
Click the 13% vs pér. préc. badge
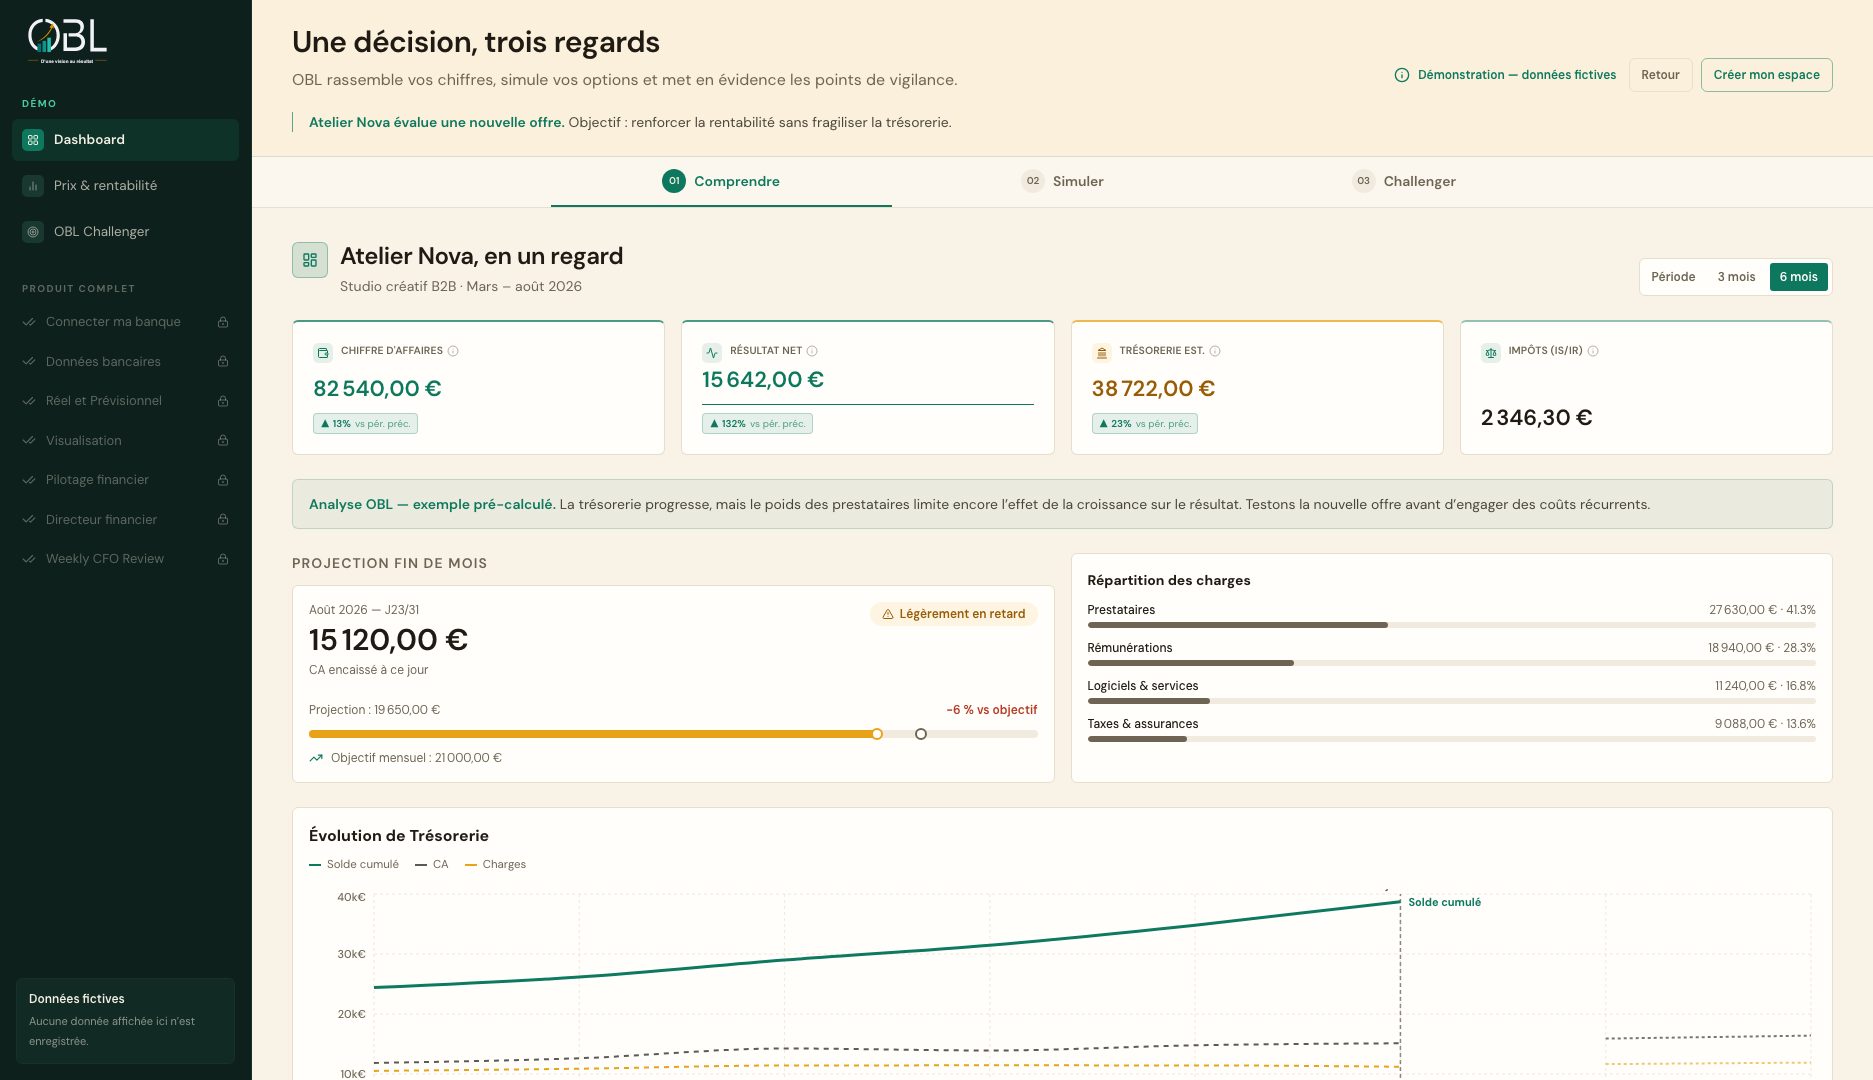pos(365,424)
